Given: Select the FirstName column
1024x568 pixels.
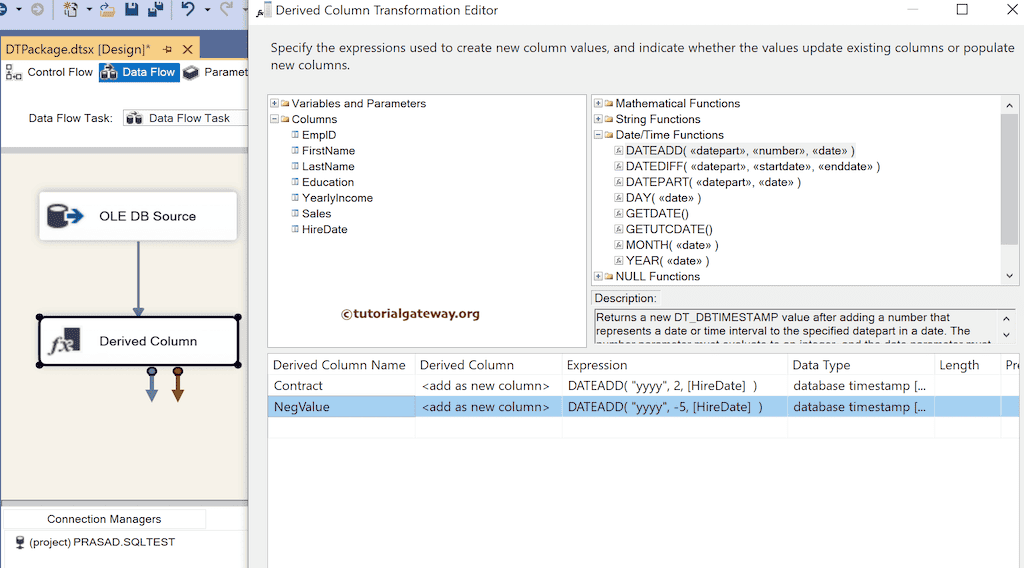Looking at the screenshot, I should click(328, 151).
